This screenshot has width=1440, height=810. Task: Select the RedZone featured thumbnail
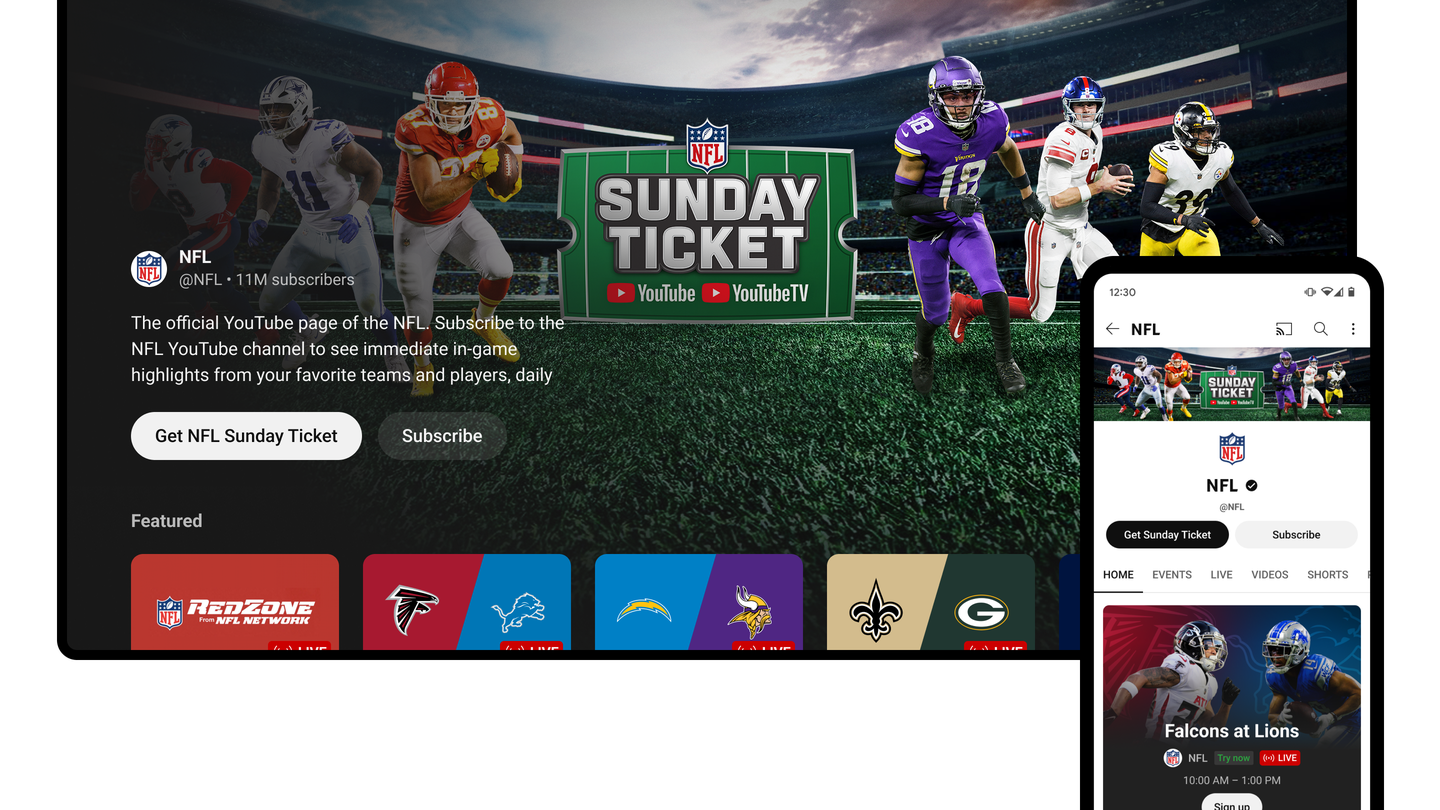tap(235, 602)
